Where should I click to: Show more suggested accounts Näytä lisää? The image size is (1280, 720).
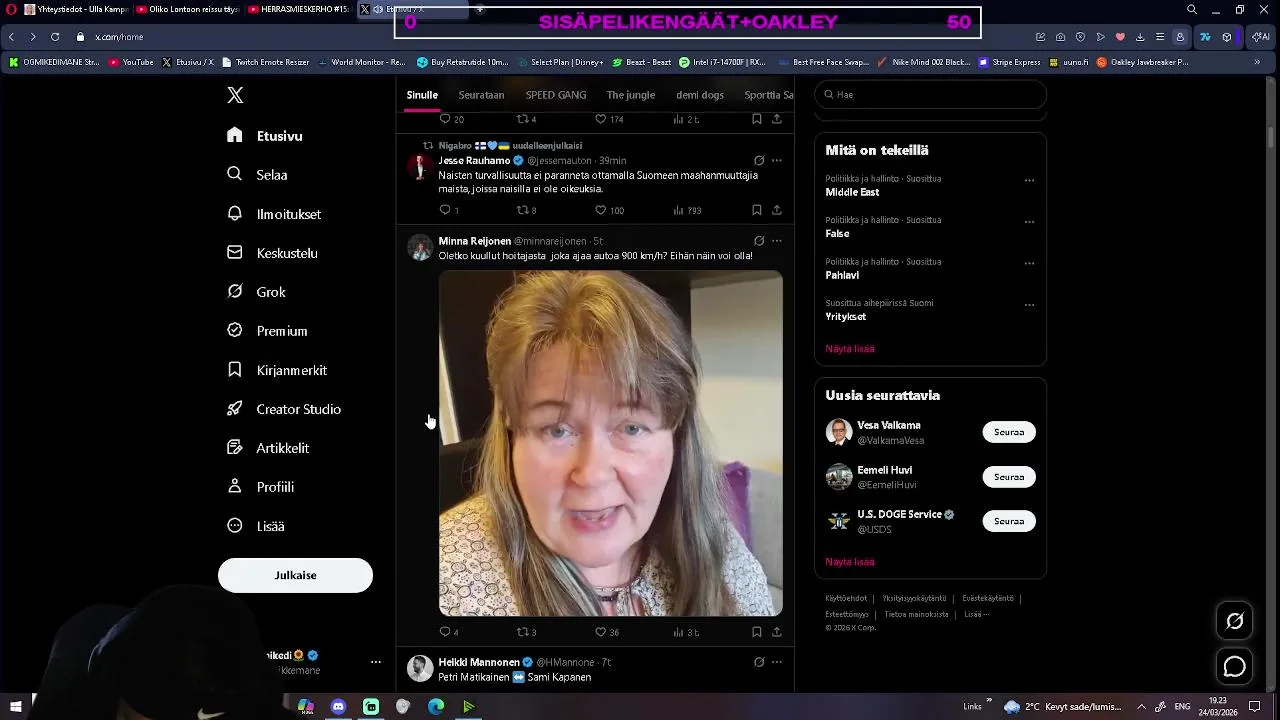point(850,562)
